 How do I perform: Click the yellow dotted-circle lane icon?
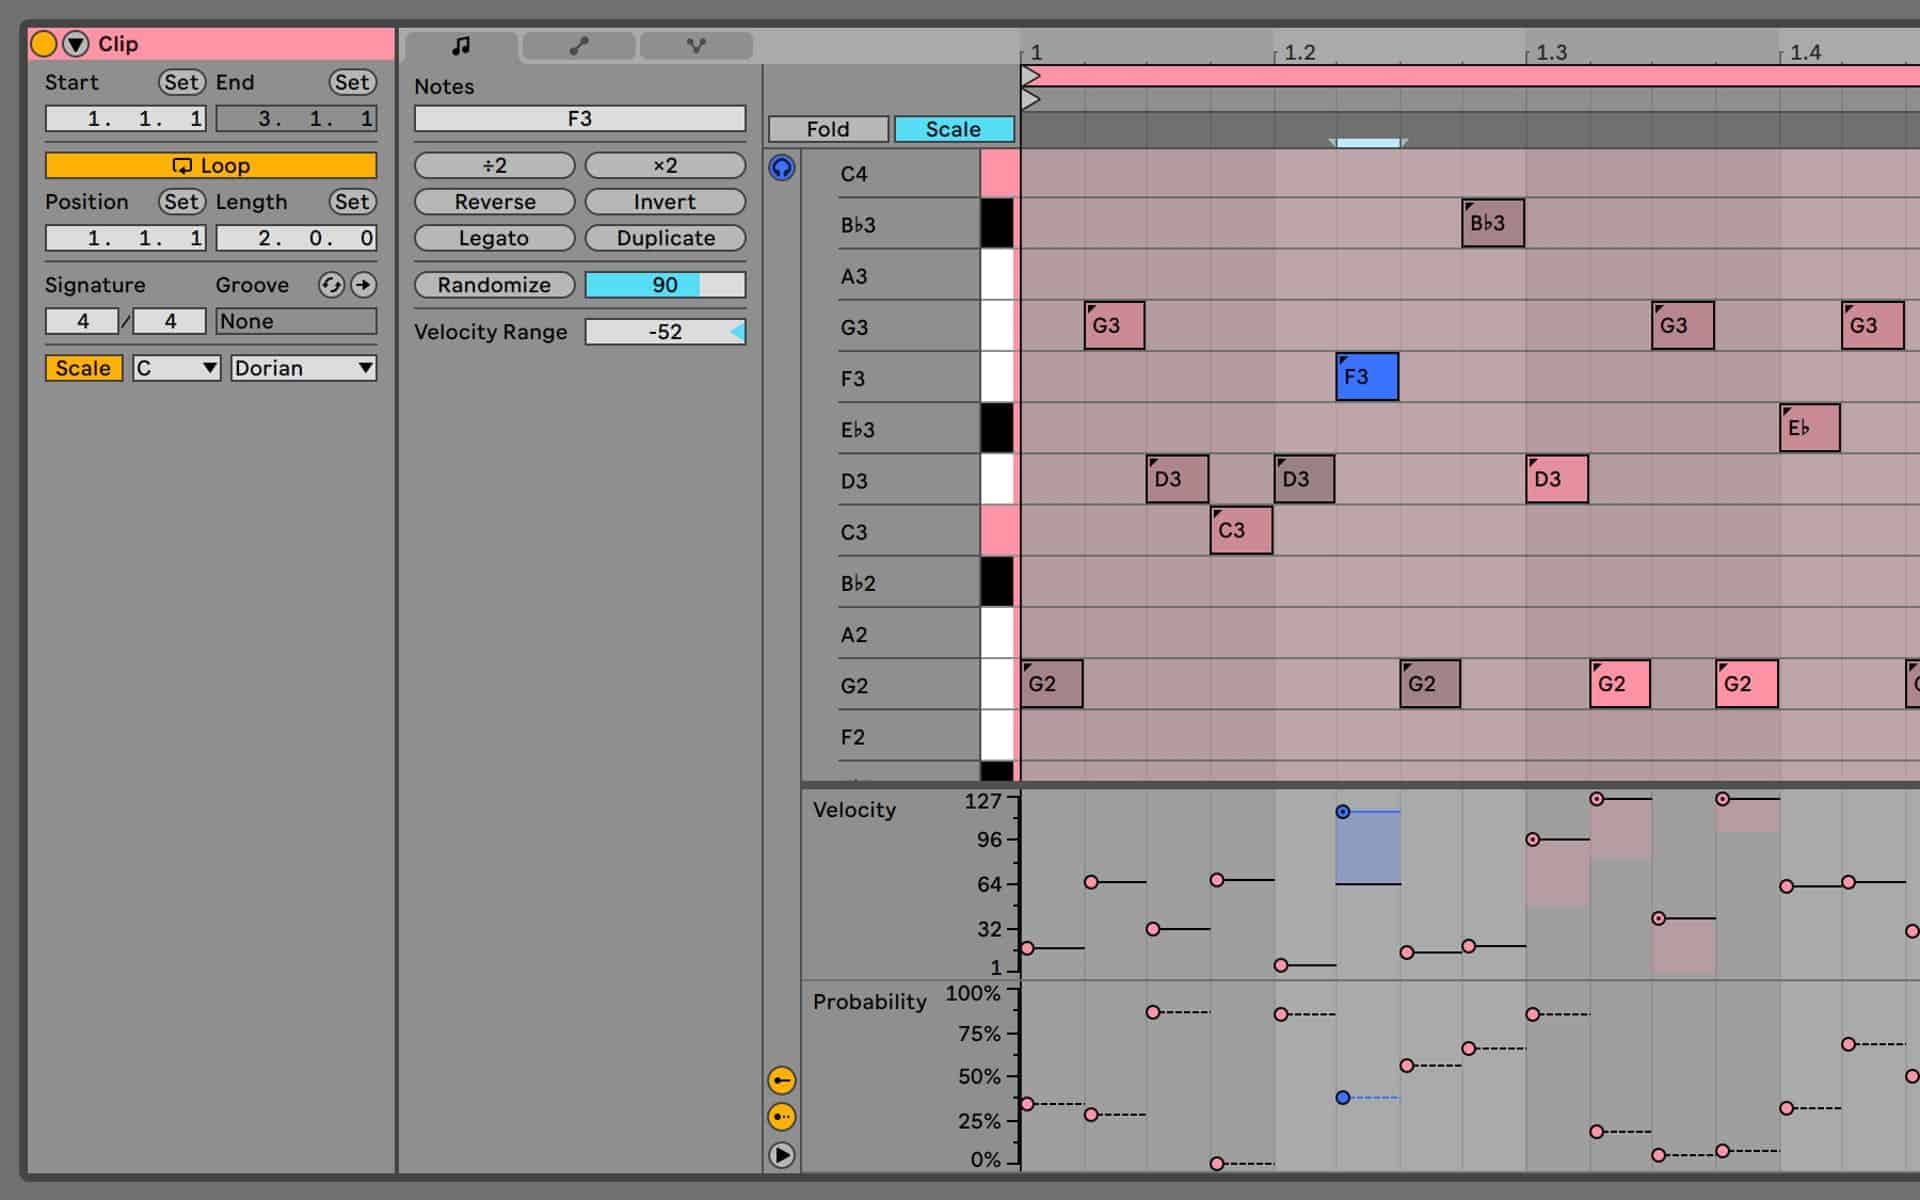point(781,1117)
